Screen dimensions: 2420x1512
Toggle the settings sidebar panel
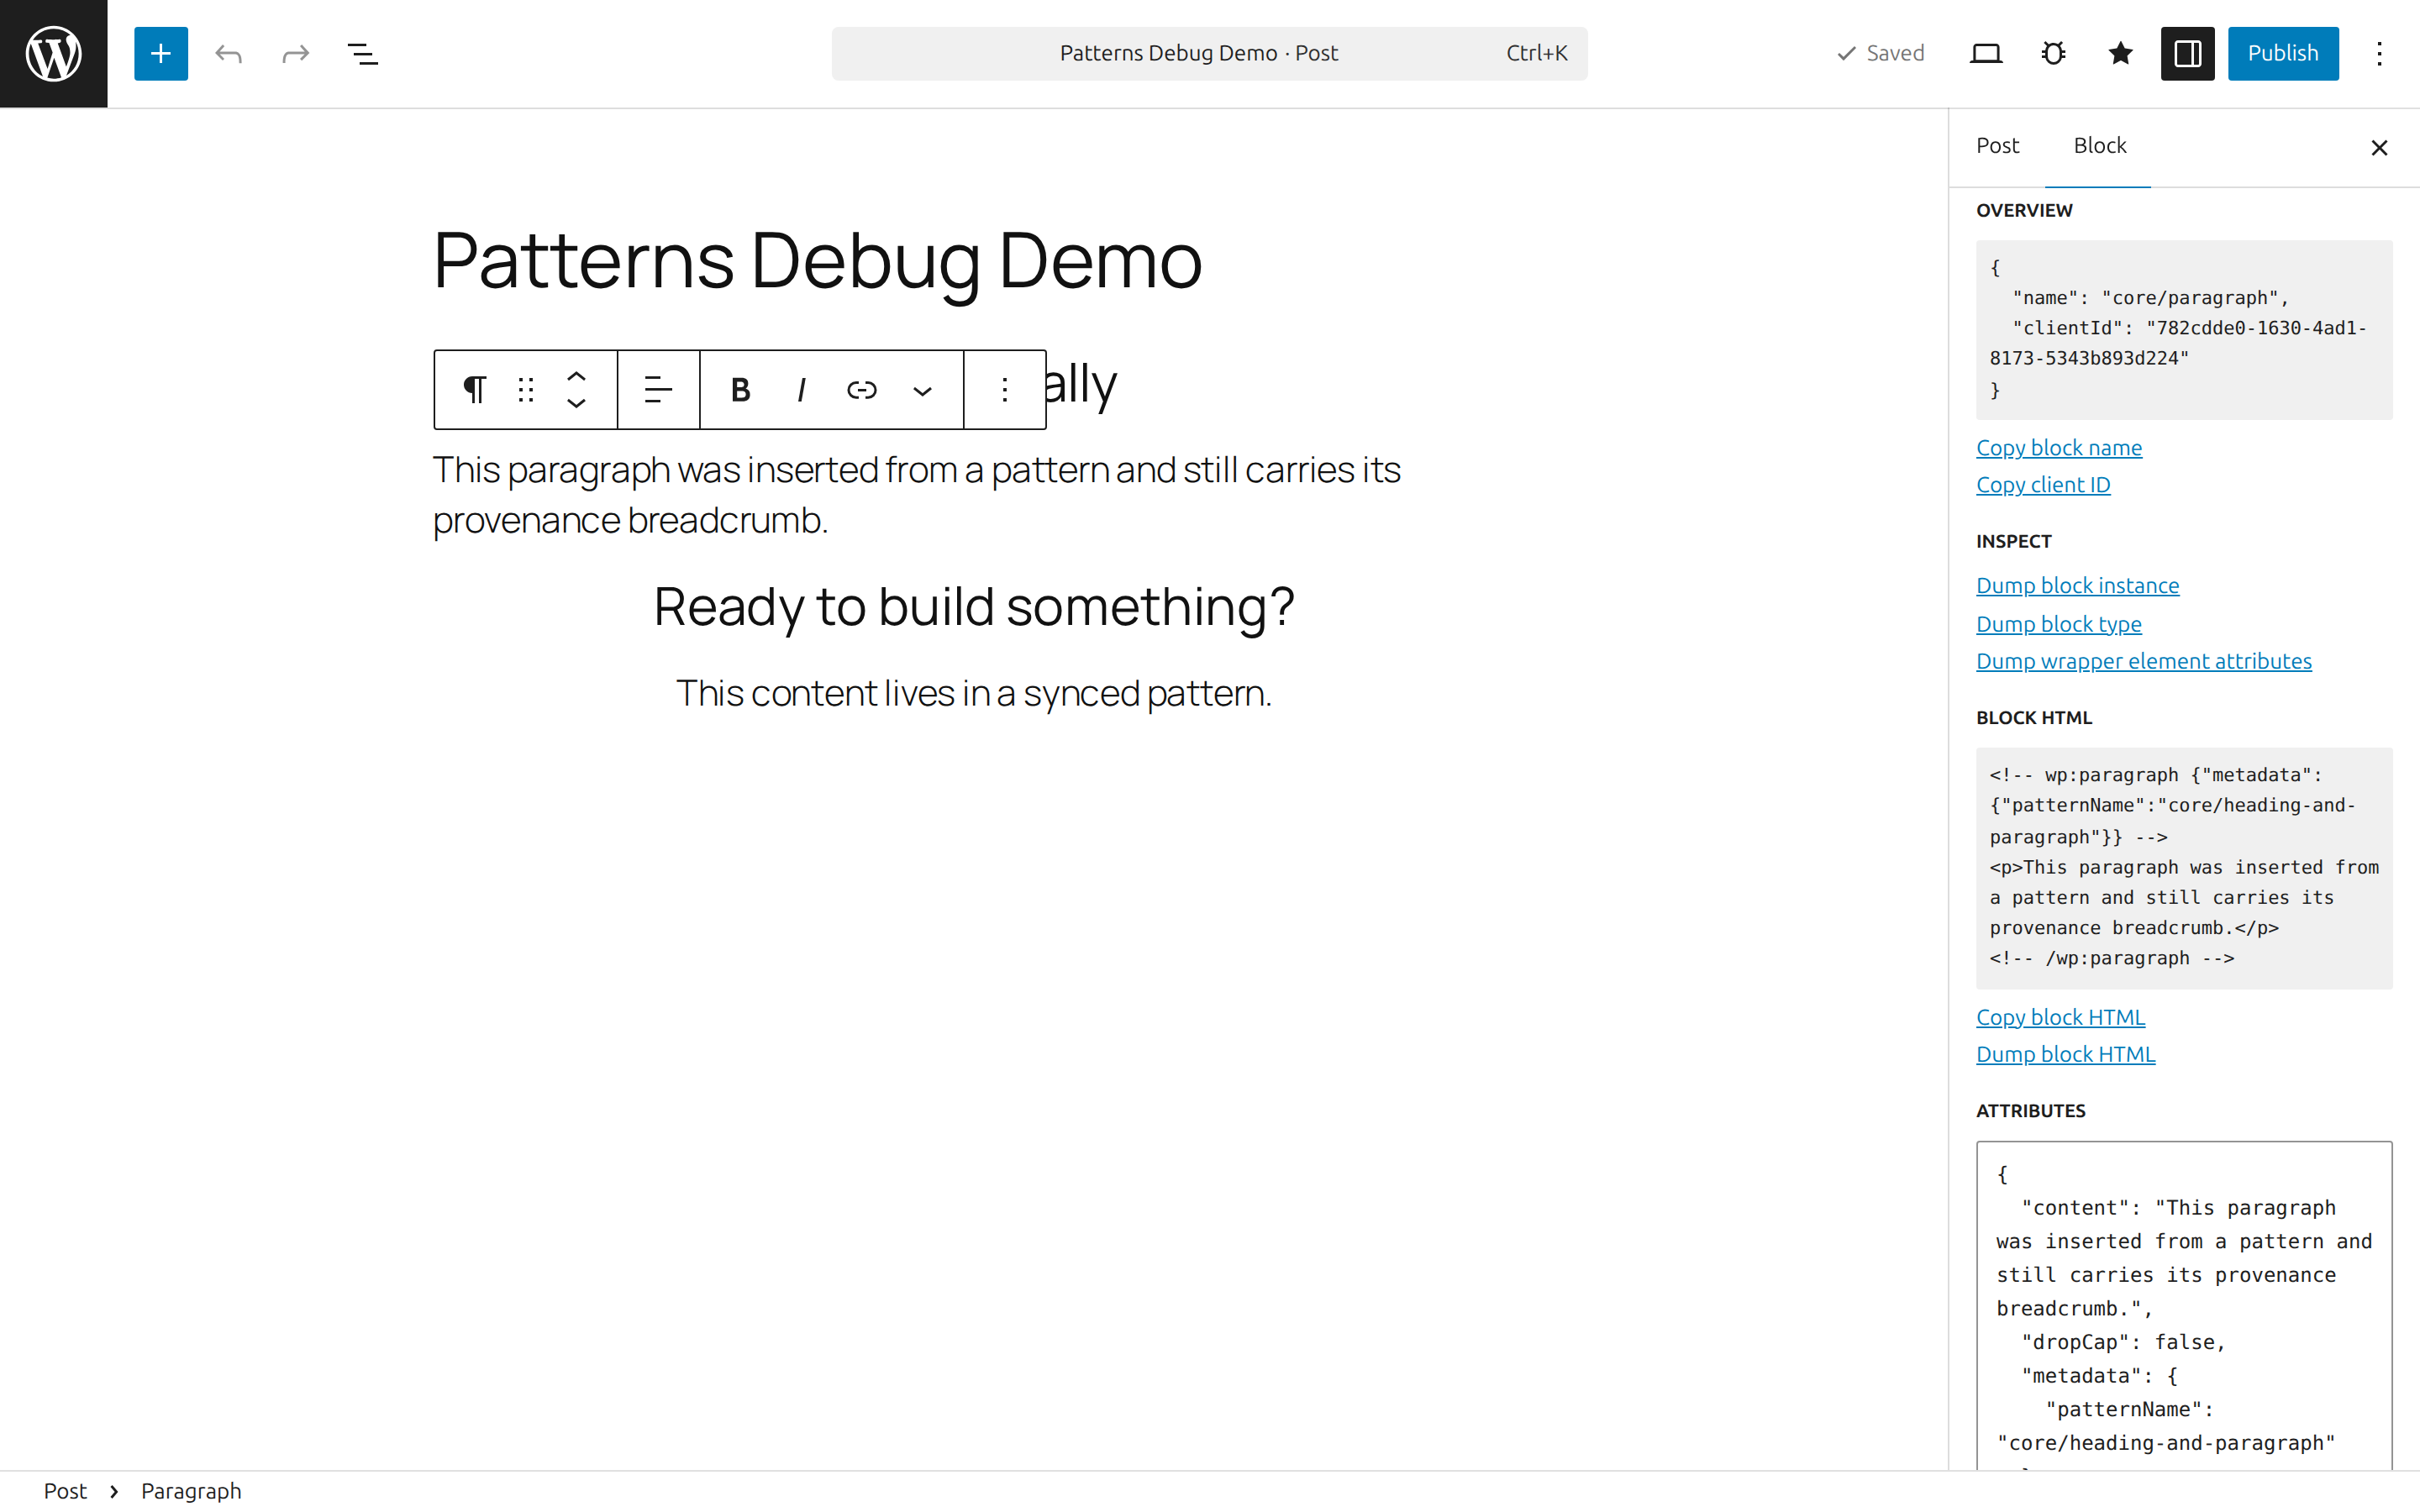tap(2187, 53)
